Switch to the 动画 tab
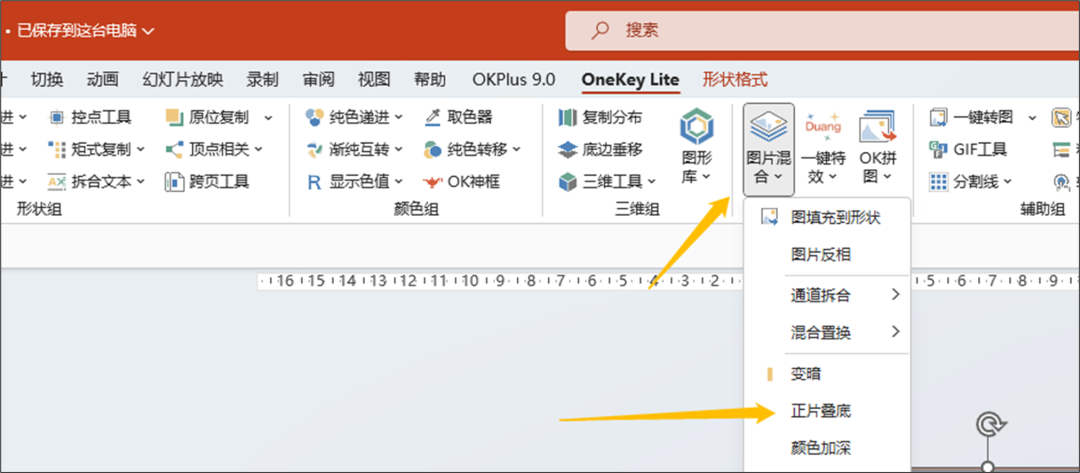1080x473 pixels. [x=103, y=80]
